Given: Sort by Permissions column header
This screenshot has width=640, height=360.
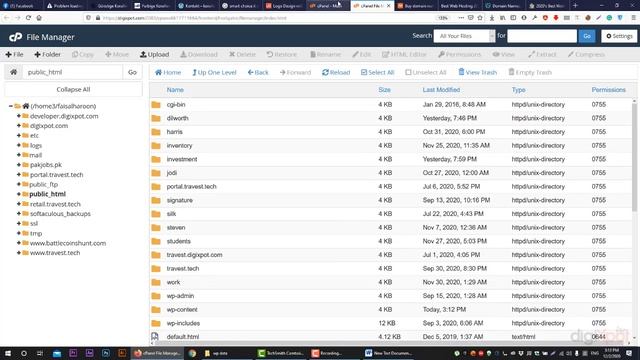Looking at the screenshot, I should 609,90.
